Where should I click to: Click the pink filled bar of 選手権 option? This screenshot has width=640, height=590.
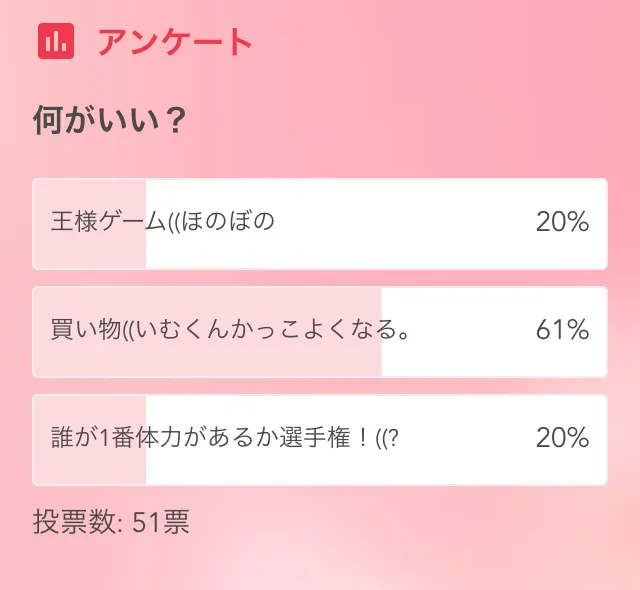(91, 466)
